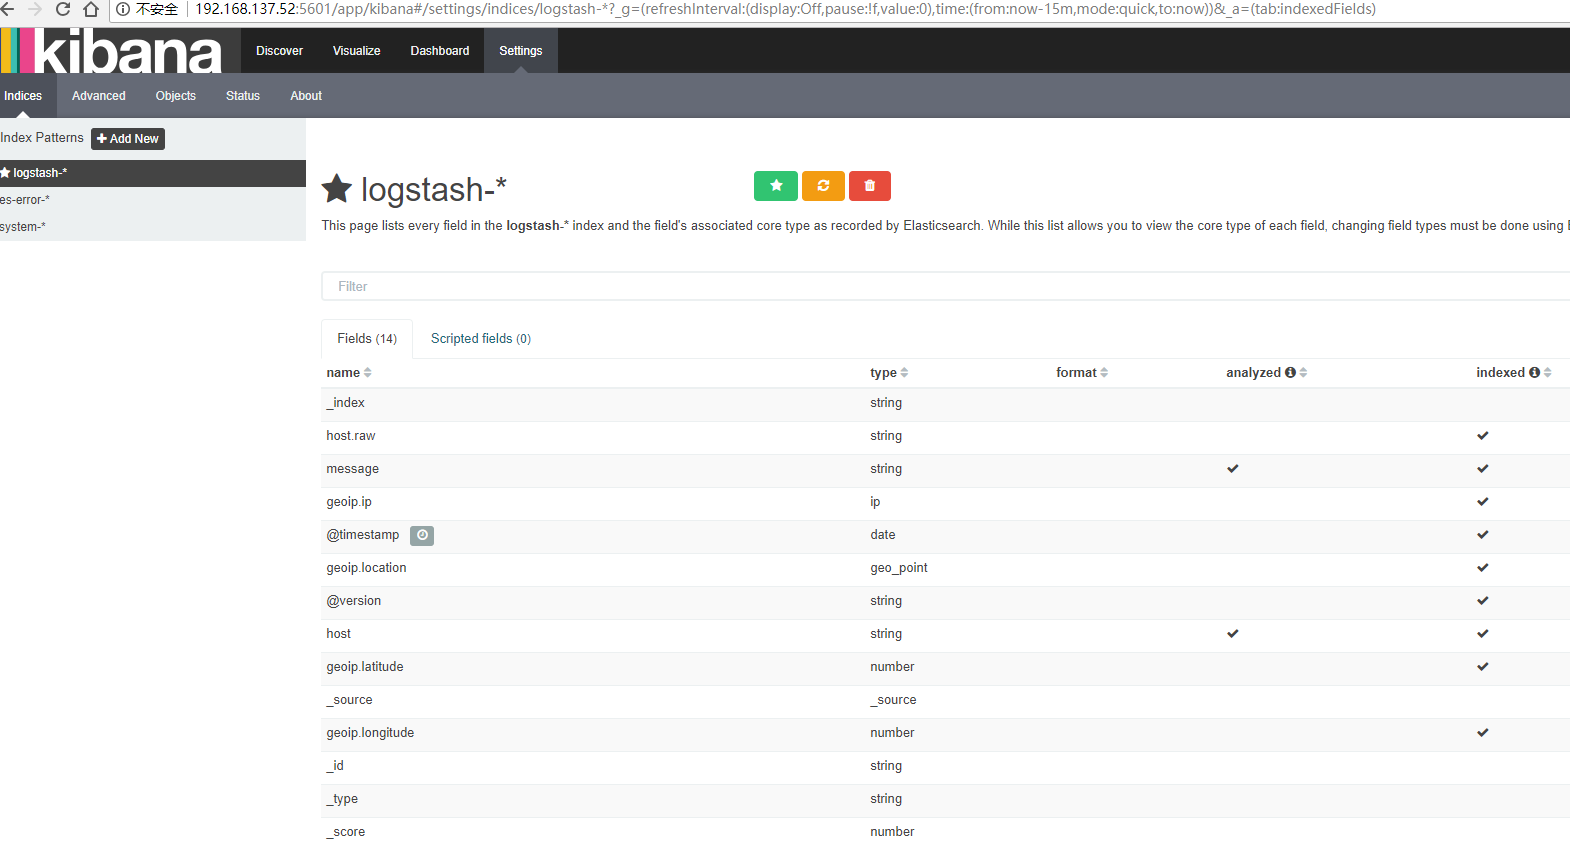Click the Filter input field
The image size is (1570, 846).
click(945, 286)
